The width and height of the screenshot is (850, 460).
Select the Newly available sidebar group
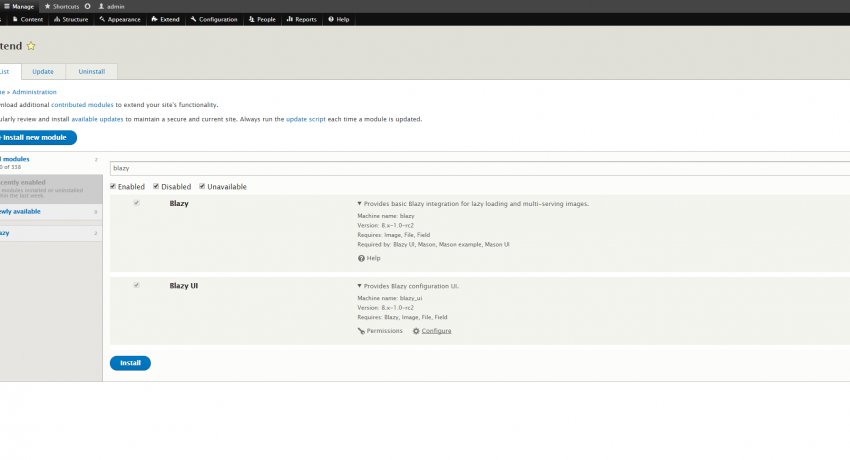[50, 212]
